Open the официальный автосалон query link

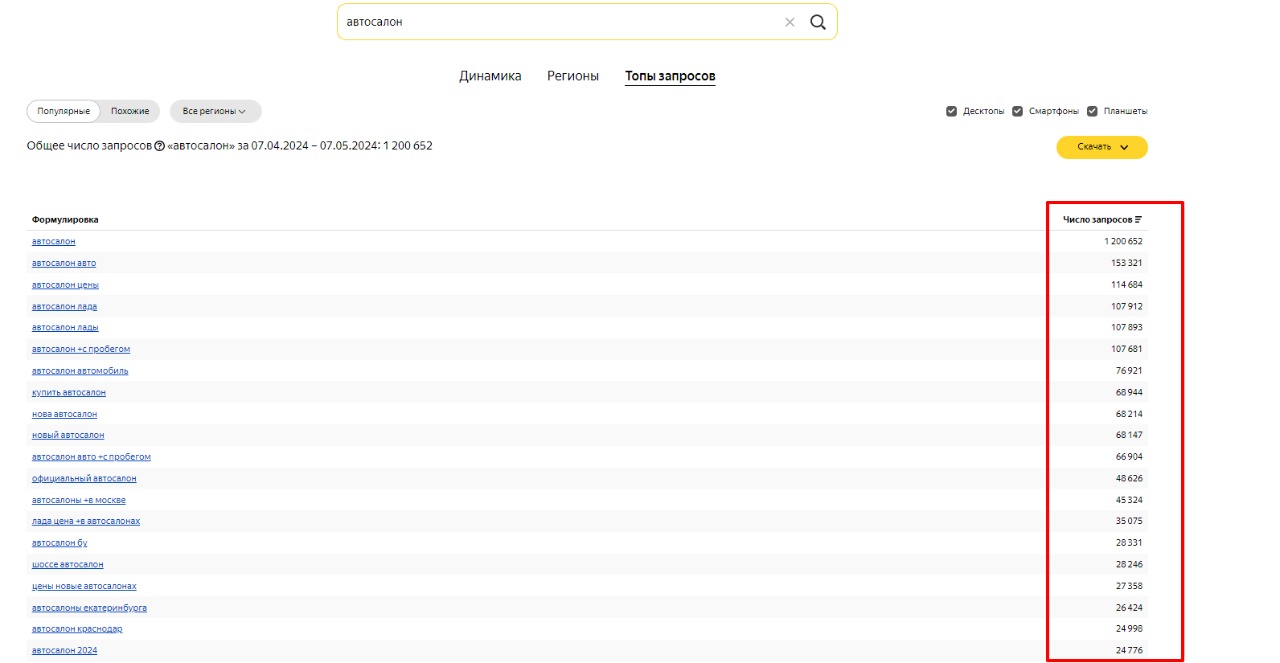[84, 479]
